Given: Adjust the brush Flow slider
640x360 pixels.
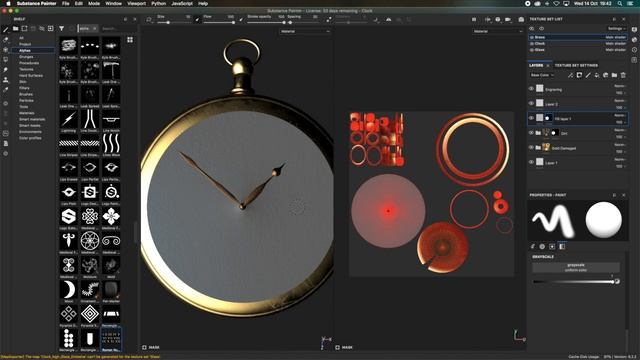Looking at the screenshot, I should click(220, 22).
